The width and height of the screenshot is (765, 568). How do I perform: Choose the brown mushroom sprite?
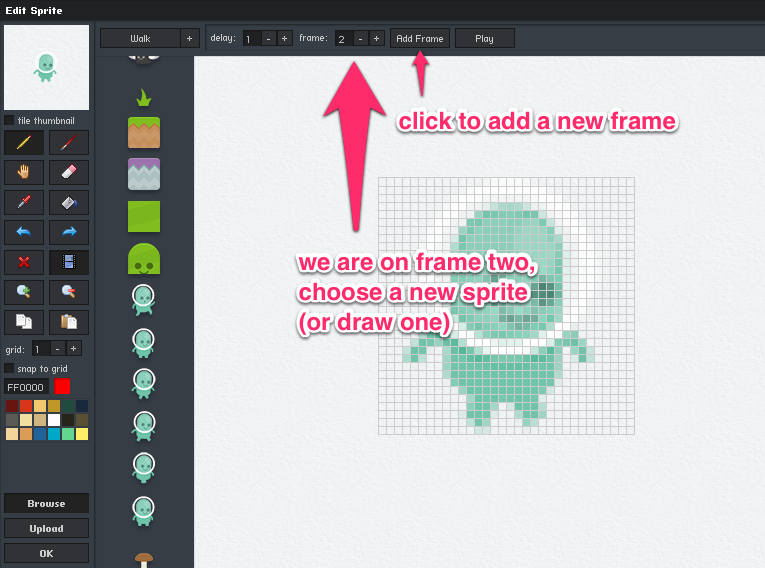(x=143, y=560)
